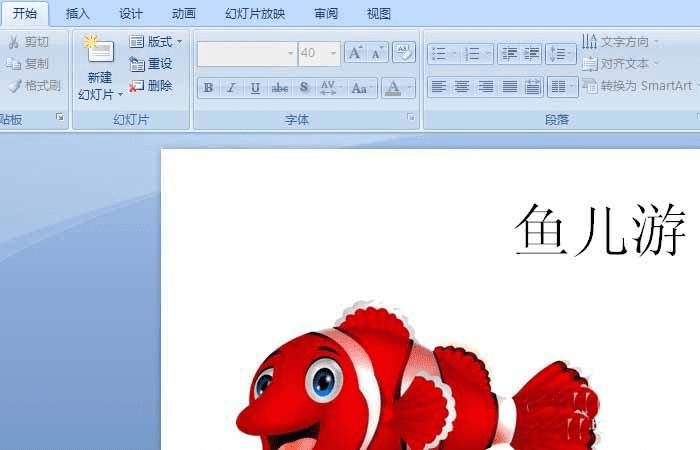Select the red clownfish image

click(417, 377)
